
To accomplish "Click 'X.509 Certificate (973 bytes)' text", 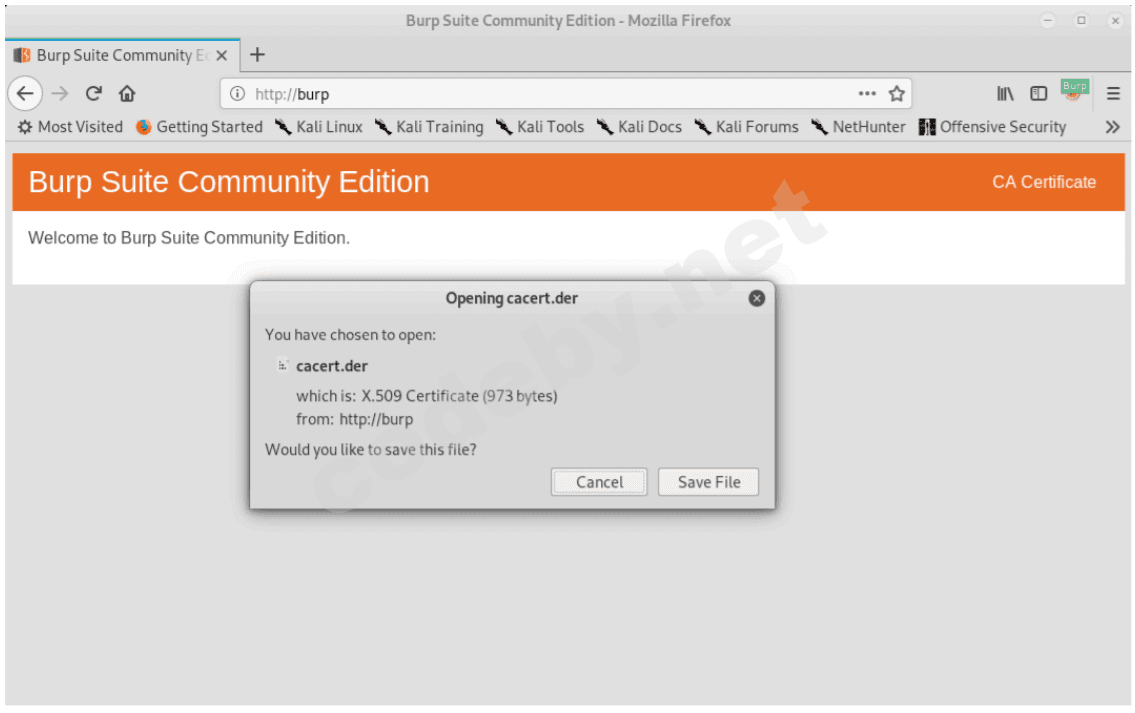I will (x=460, y=396).
